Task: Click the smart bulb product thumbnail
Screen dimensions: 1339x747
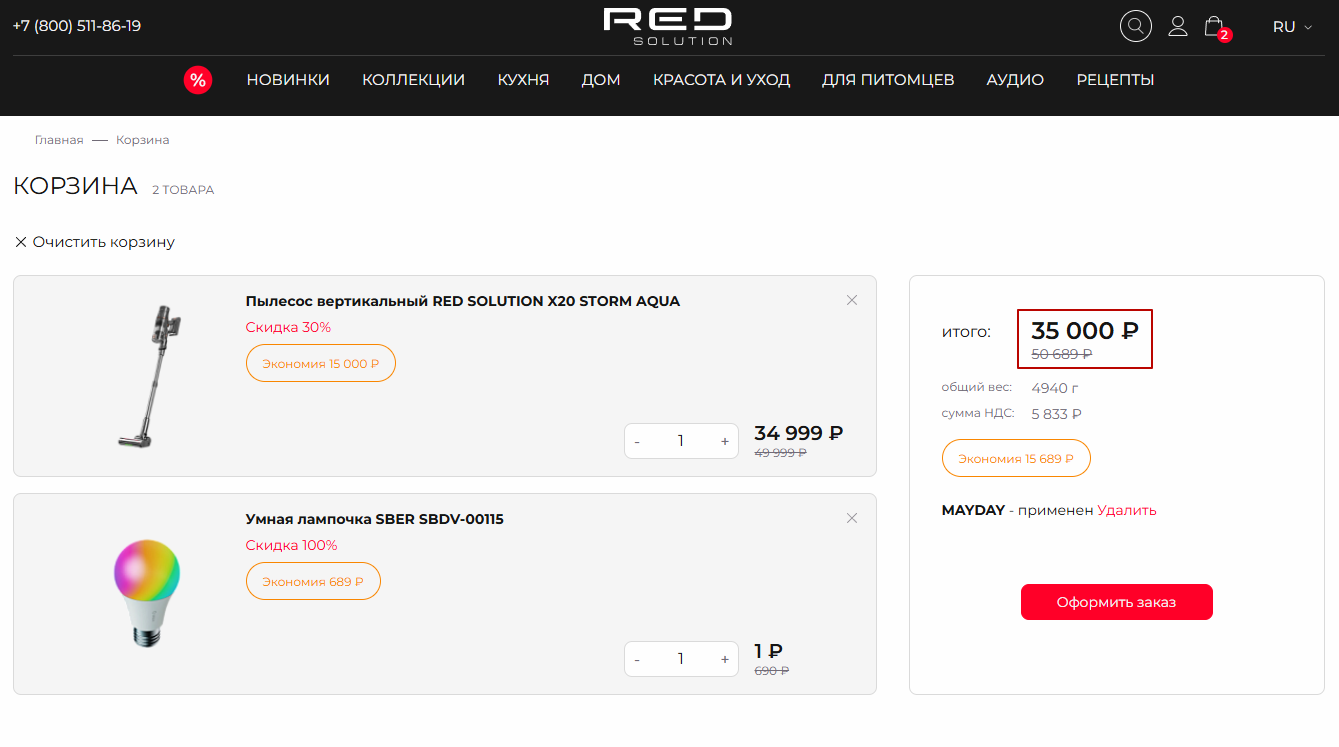Action: [147, 594]
